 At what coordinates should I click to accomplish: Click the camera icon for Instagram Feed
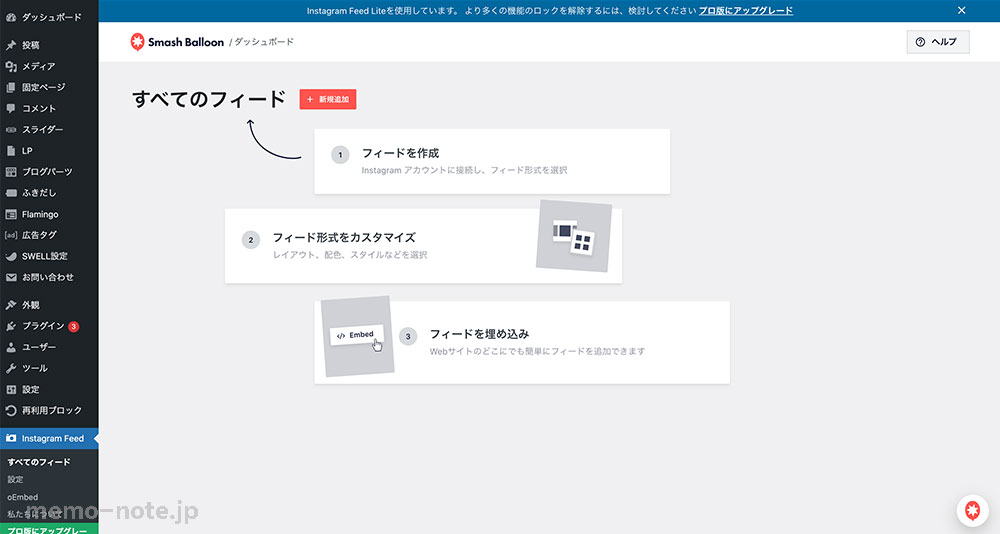[11, 438]
